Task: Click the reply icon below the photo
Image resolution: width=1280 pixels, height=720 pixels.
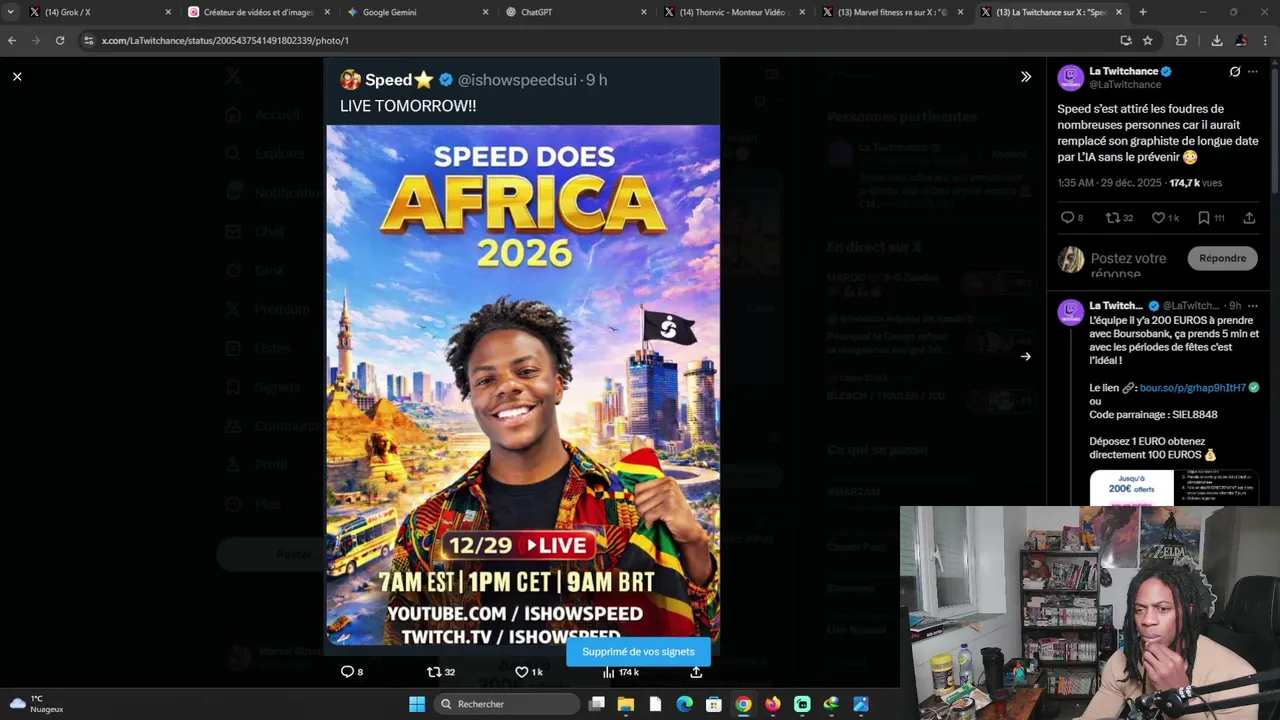Action: [347, 672]
